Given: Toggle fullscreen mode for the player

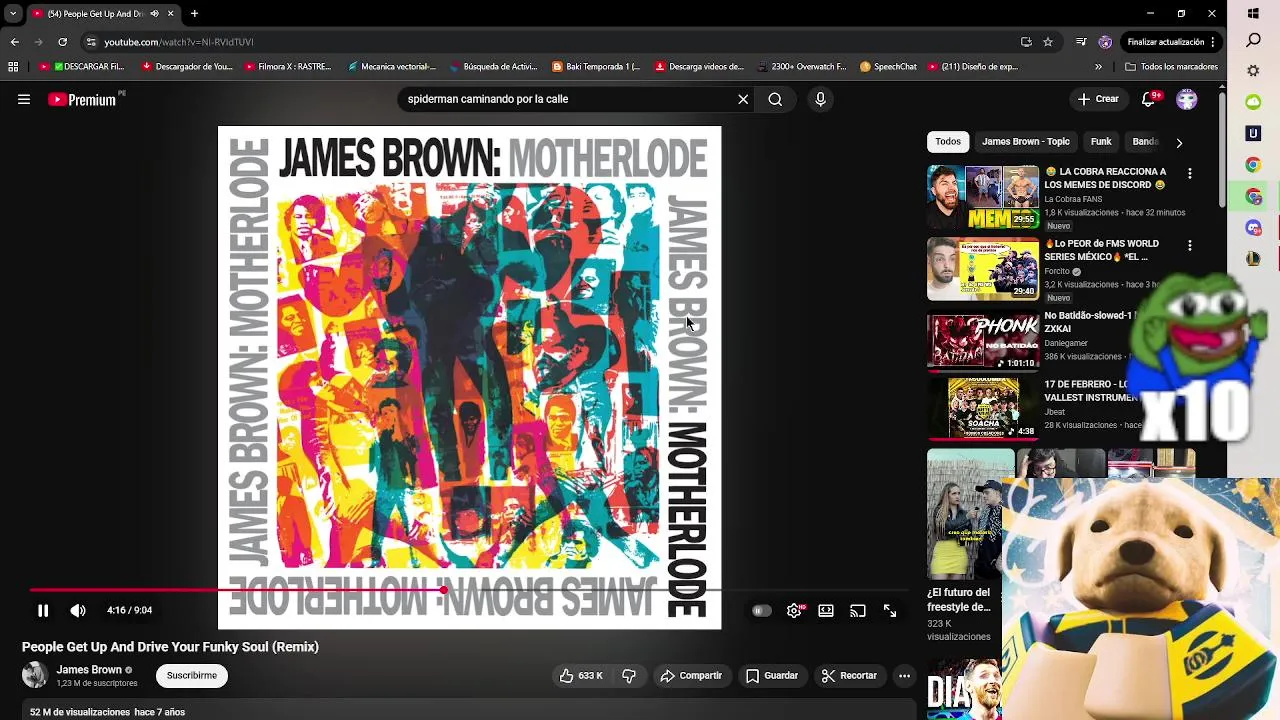Looking at the screenshot, I should 890,610.
